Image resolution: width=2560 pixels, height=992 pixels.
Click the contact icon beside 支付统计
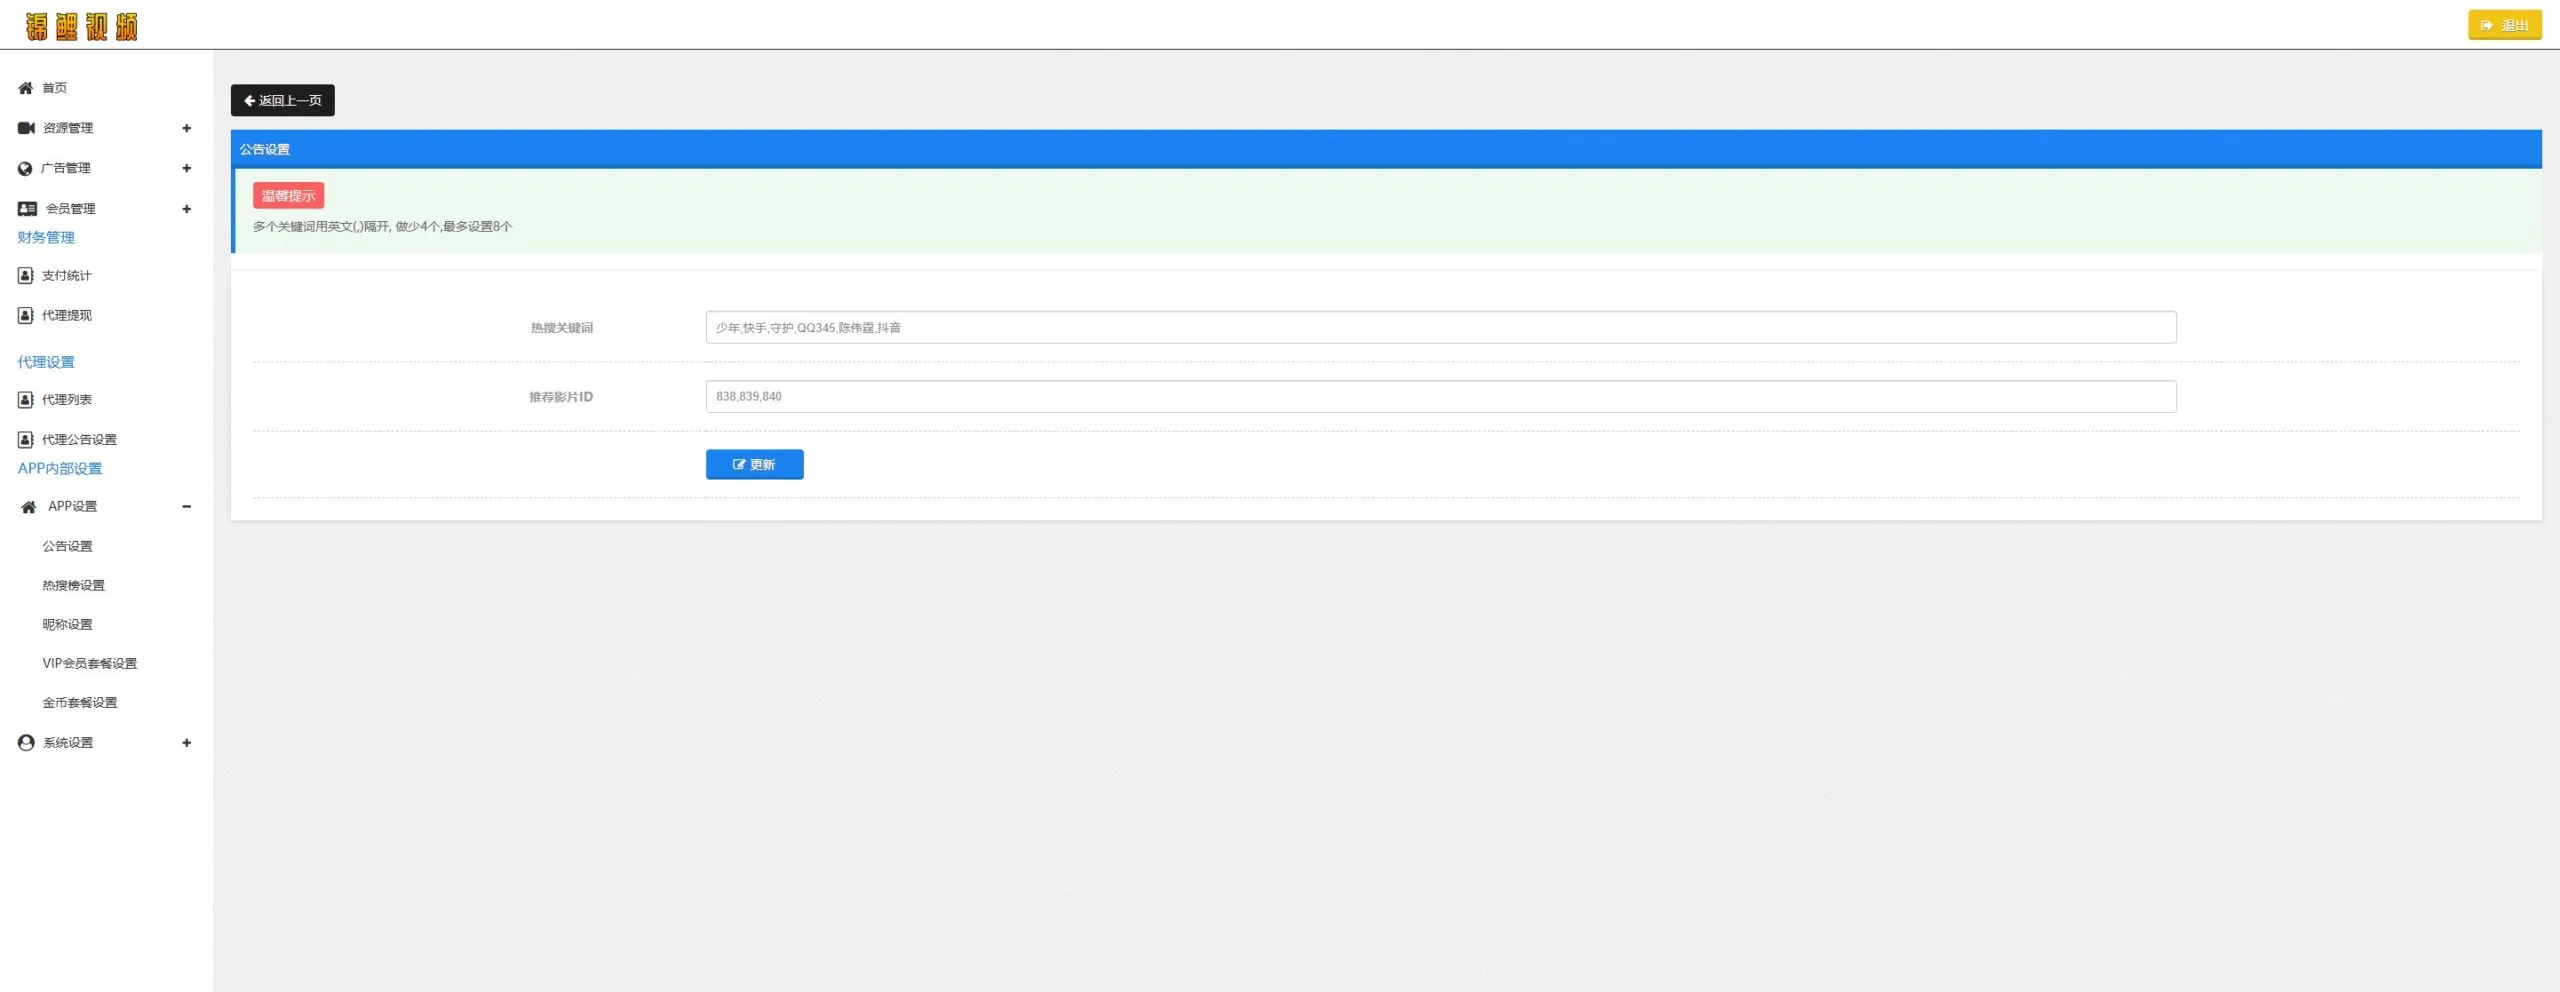click(26, 276)
